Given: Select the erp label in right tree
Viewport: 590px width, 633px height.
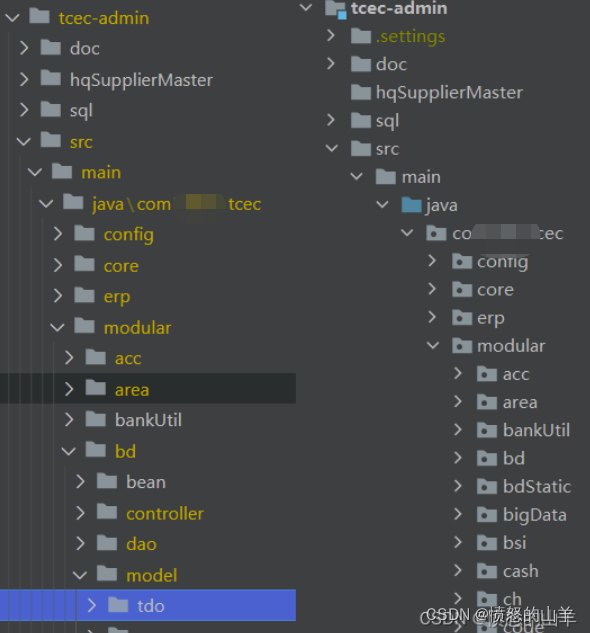Looking at the screenshot, I should coord(491,319).
